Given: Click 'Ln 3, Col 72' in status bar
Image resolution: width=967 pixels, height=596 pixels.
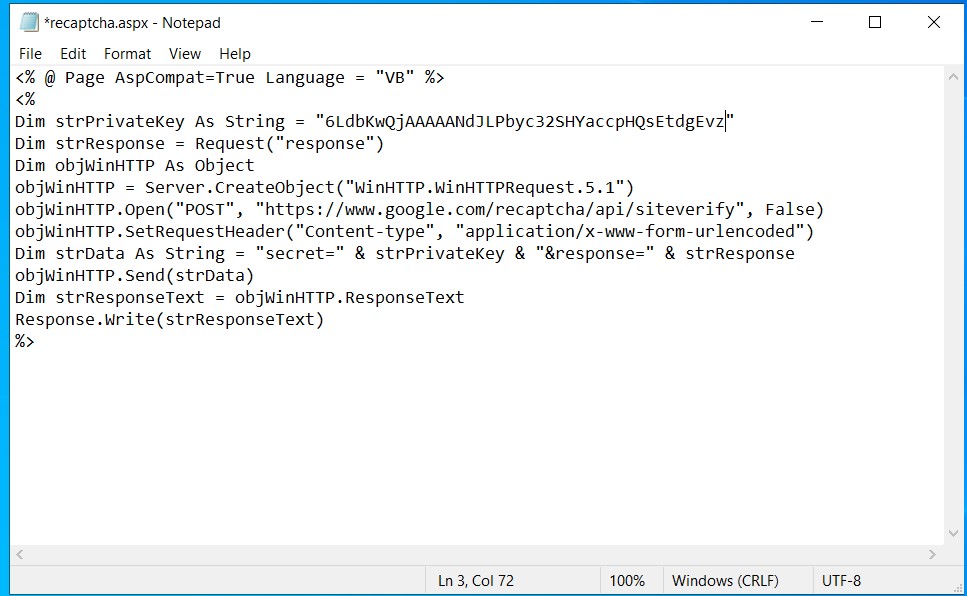Looking at the screenshot, I should [x=475, y=581].
